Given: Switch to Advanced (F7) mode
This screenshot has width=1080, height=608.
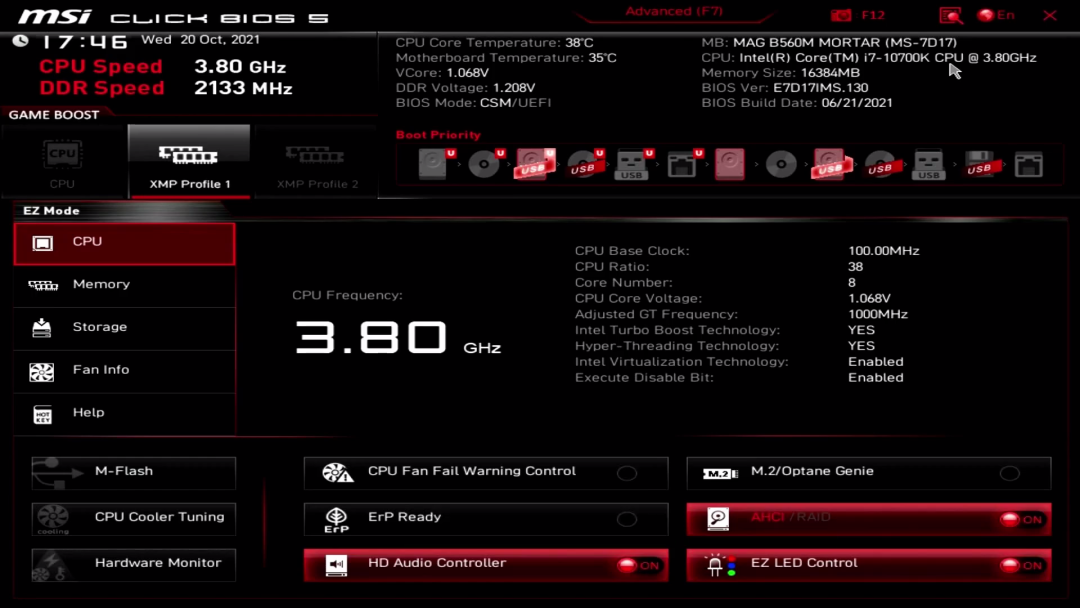Looking at the screenshot, I should [673, 12].
